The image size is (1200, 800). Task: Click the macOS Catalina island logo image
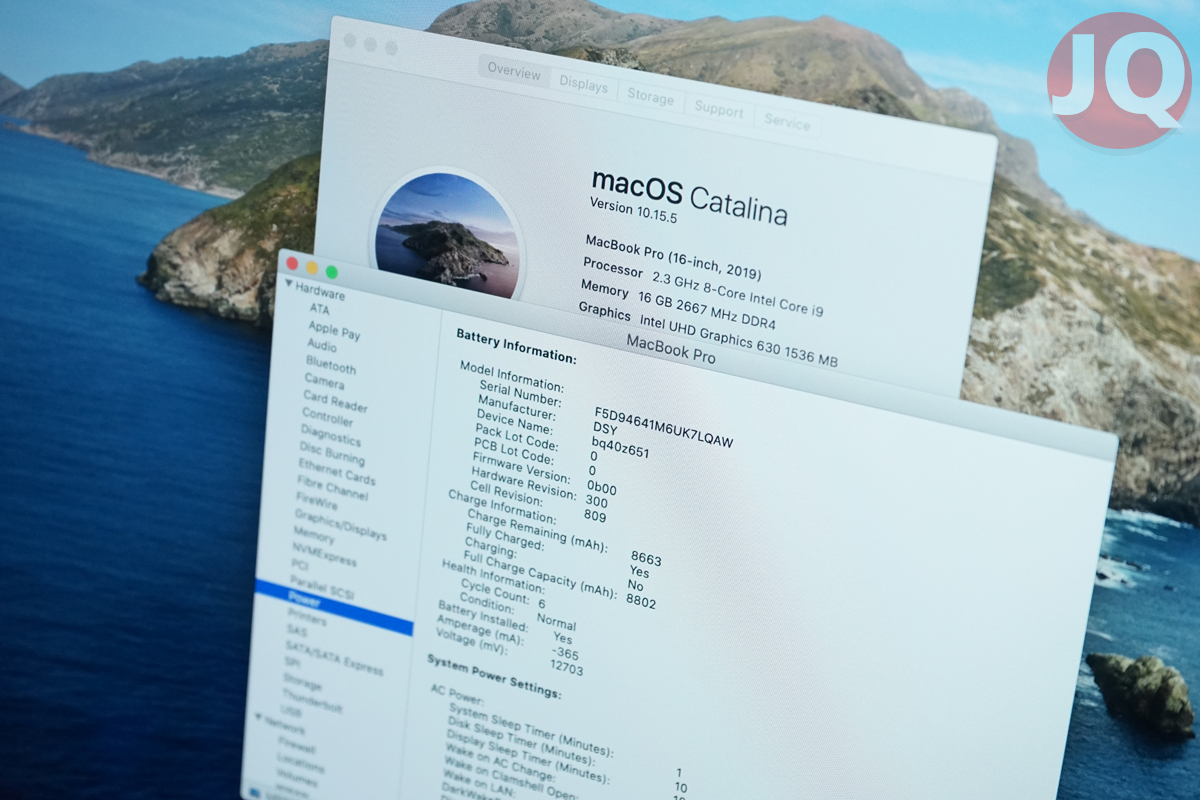(447, 236)
